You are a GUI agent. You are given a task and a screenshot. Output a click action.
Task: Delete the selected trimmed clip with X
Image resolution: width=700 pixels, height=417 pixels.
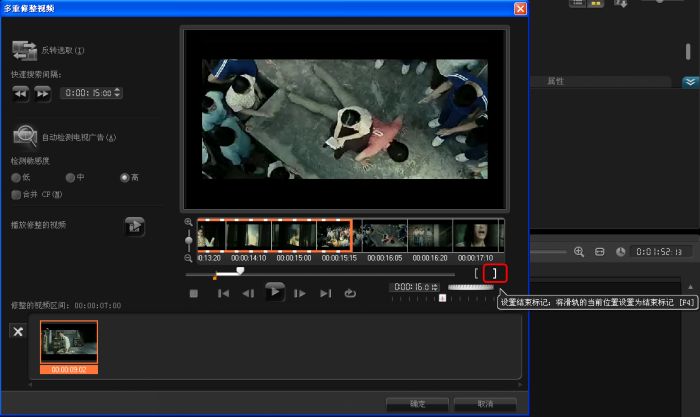pyautogui.click(x=17, y=331)
